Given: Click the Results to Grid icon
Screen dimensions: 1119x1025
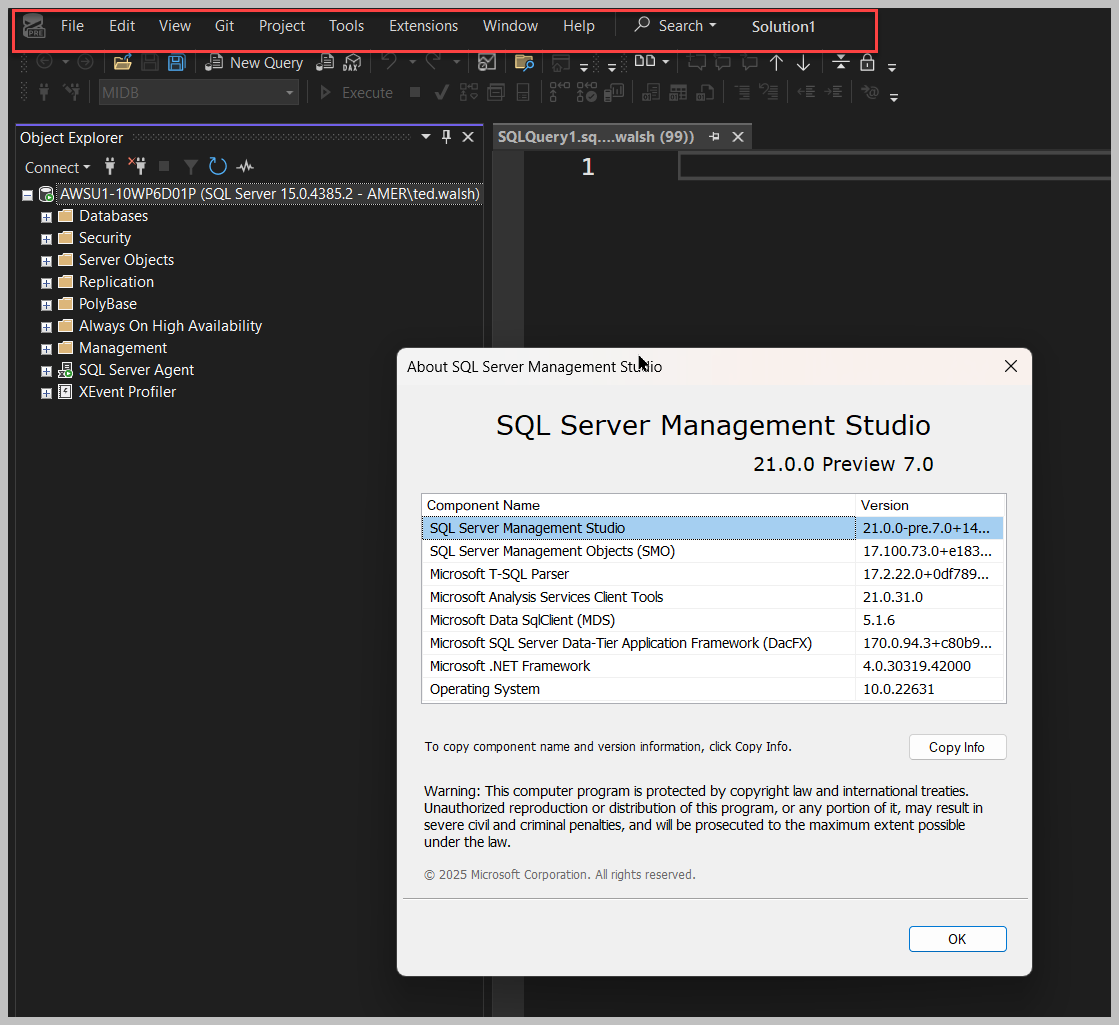Looking at the screenshot, I should (678, 92).
